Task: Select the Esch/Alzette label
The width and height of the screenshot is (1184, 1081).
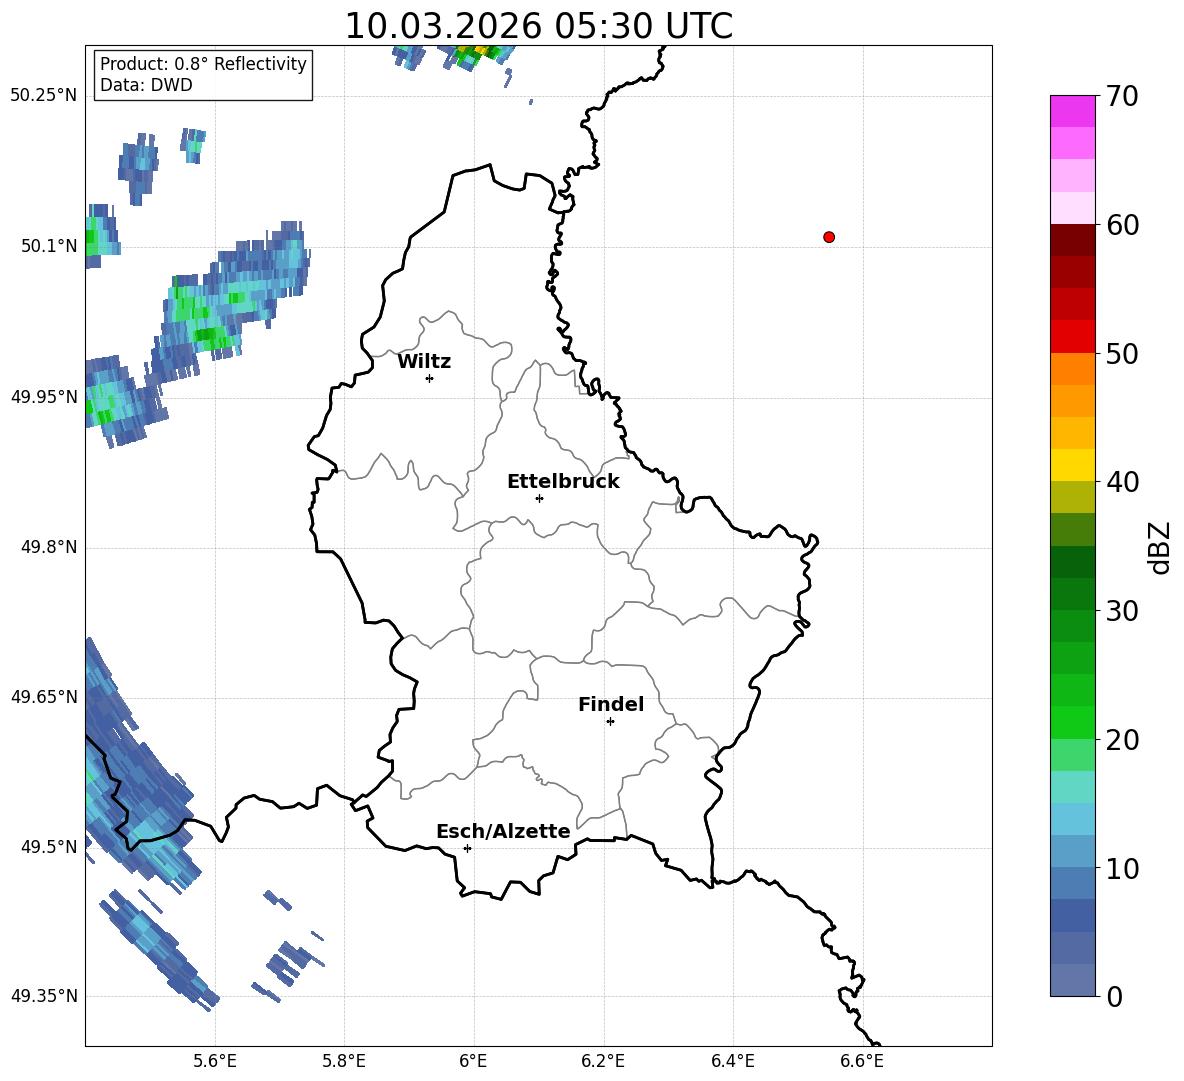Action: 503,831
